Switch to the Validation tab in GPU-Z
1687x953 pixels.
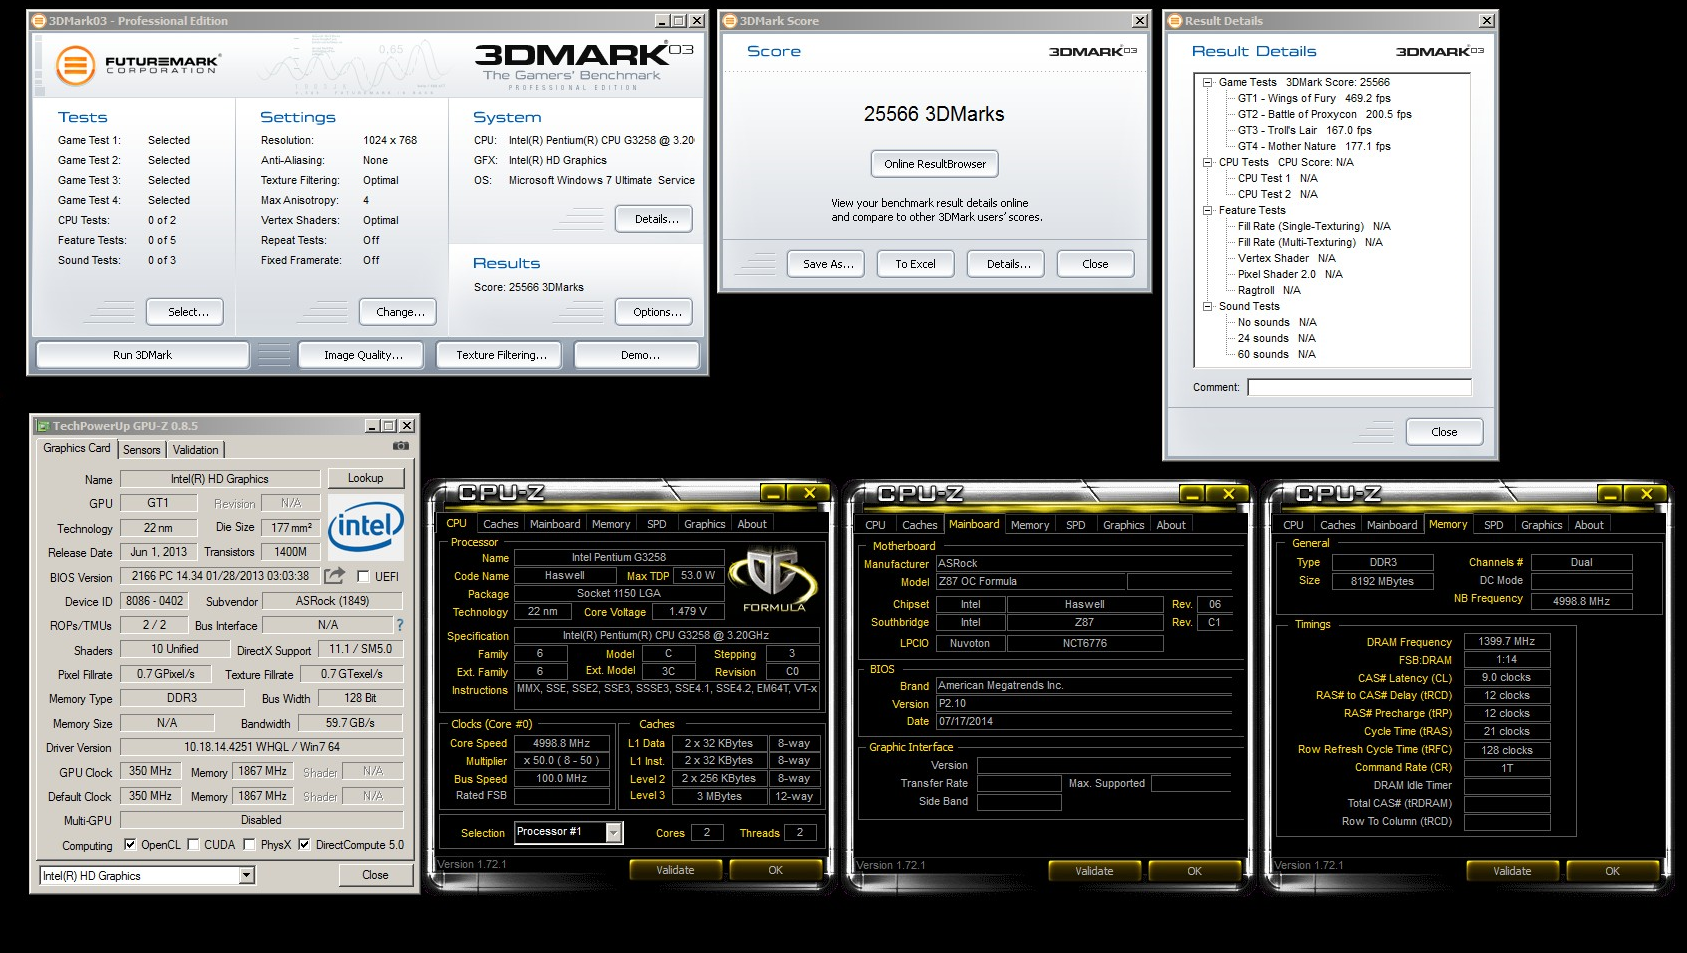[196, 450]
